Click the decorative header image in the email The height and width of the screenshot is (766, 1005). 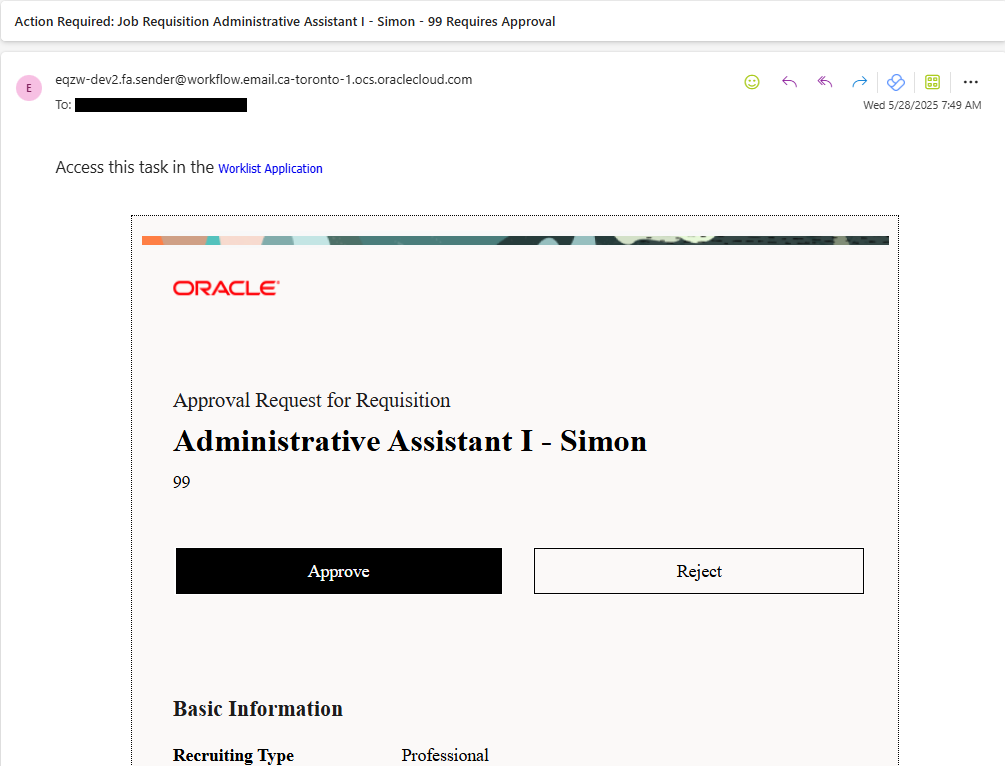[515, 239]
